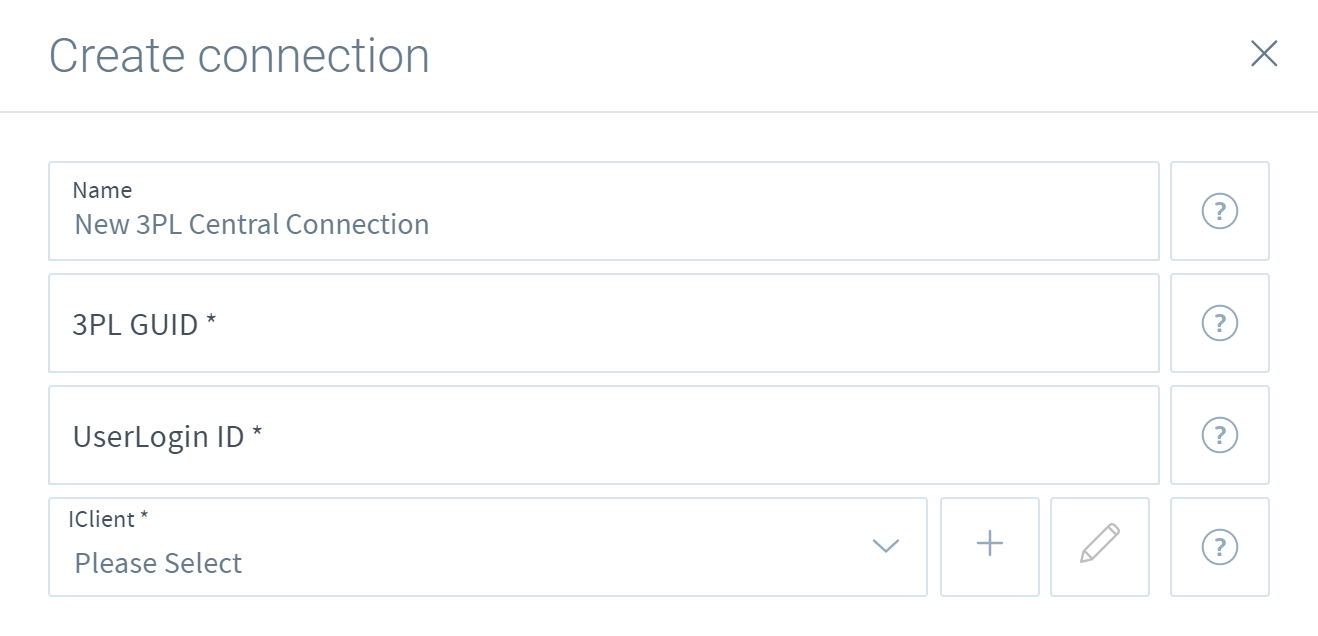Click the UserLogin ID * label text
The width and height of the screenshot is (1318, 636).
pyautogui.click(x=168, y=437)
